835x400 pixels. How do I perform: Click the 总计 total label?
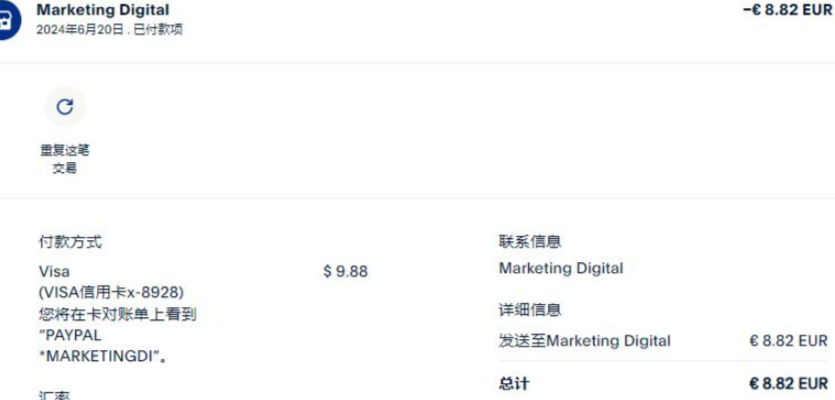coord(514,384)
